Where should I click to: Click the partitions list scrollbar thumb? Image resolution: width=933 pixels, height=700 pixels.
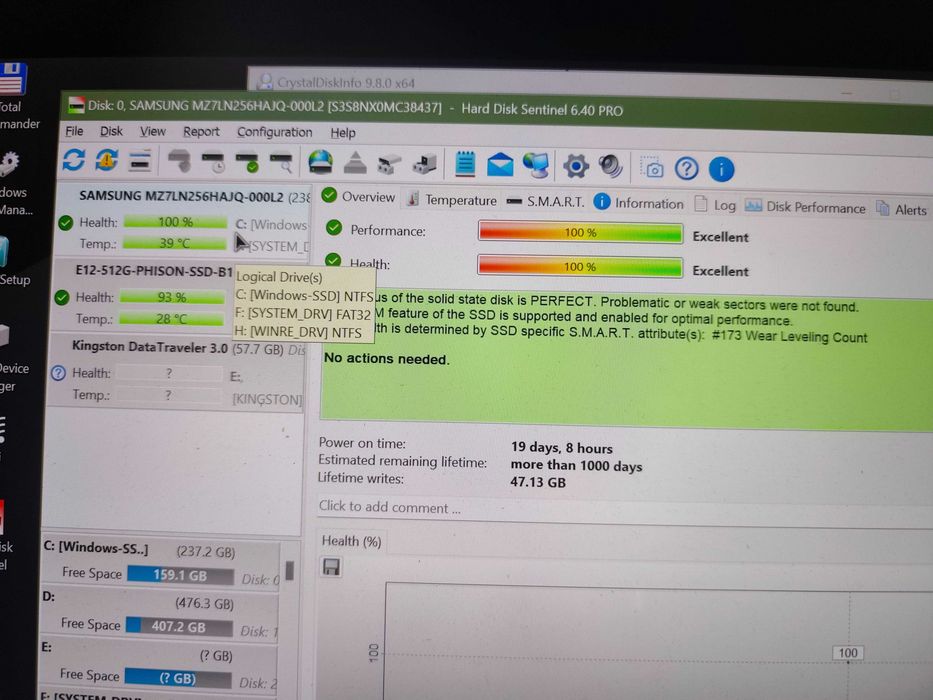(290, 570)
